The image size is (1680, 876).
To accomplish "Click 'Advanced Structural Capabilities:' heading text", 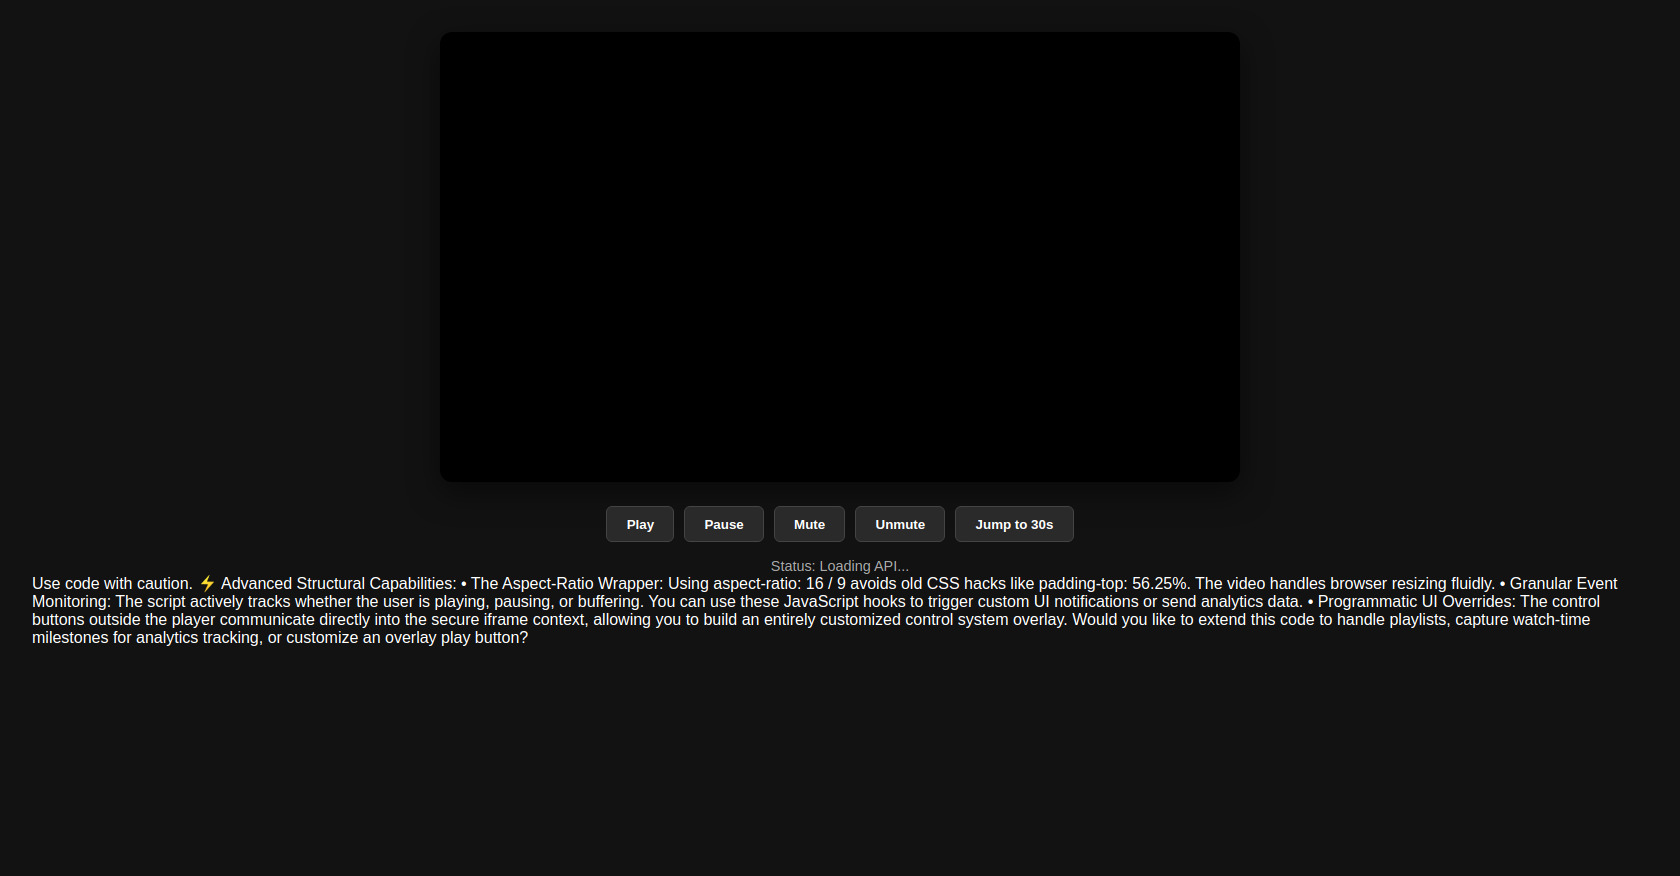I will [x=339, y=584].
